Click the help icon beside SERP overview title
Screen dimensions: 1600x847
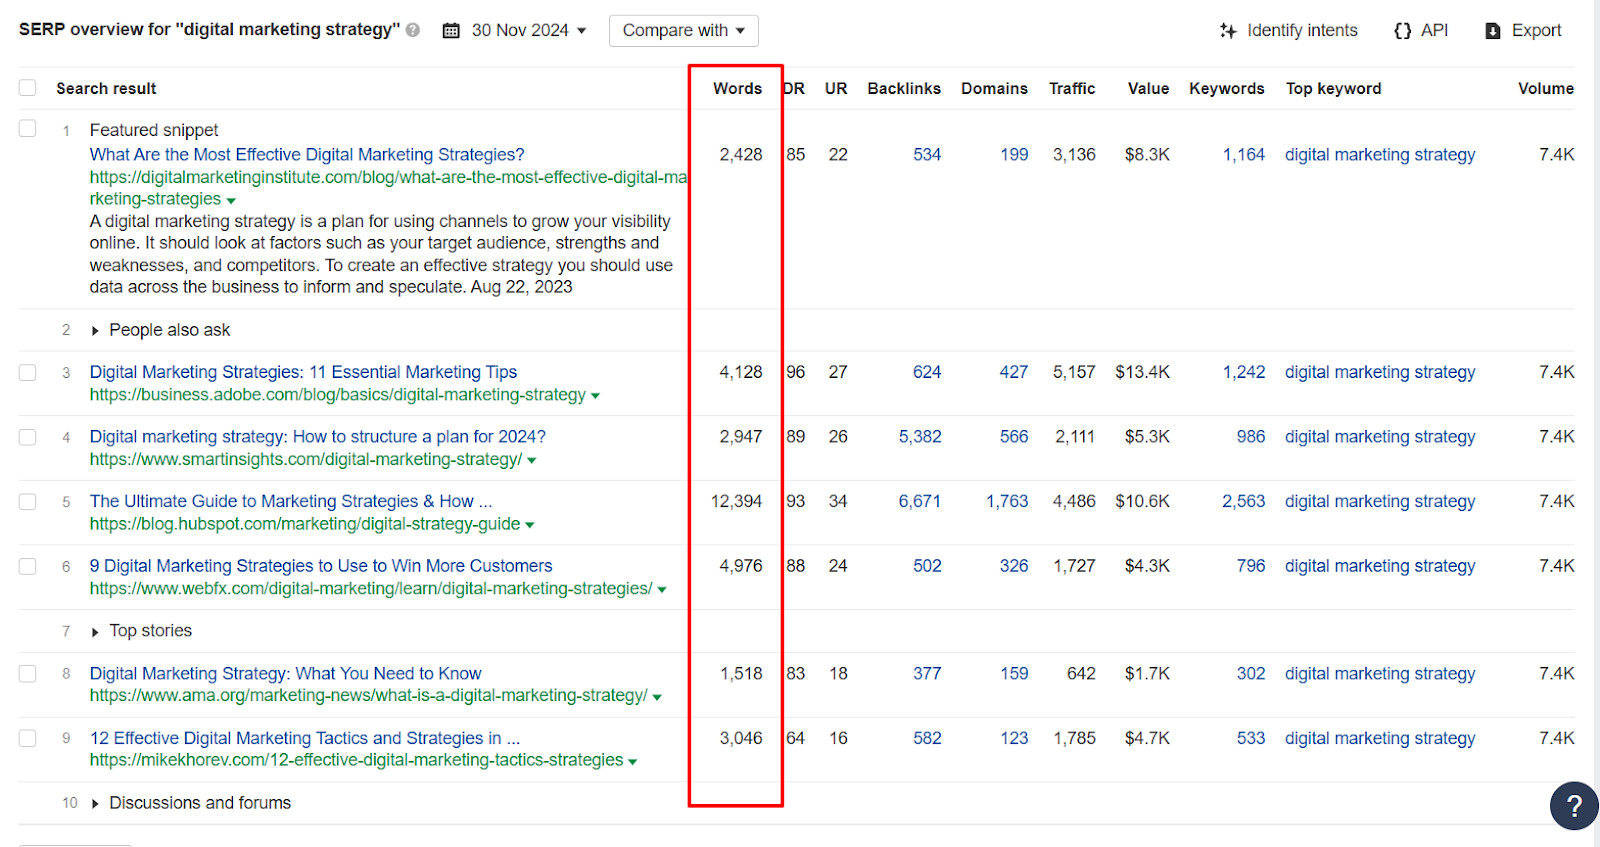click(413, 30)
